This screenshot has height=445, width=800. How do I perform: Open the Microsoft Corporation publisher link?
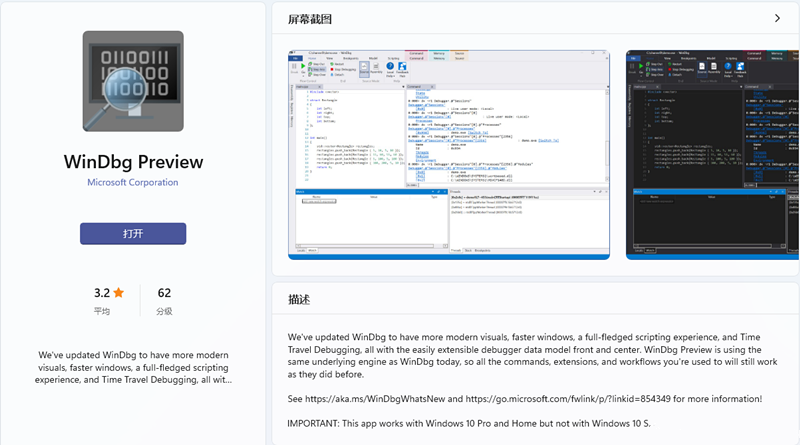(x=133, y=183)
